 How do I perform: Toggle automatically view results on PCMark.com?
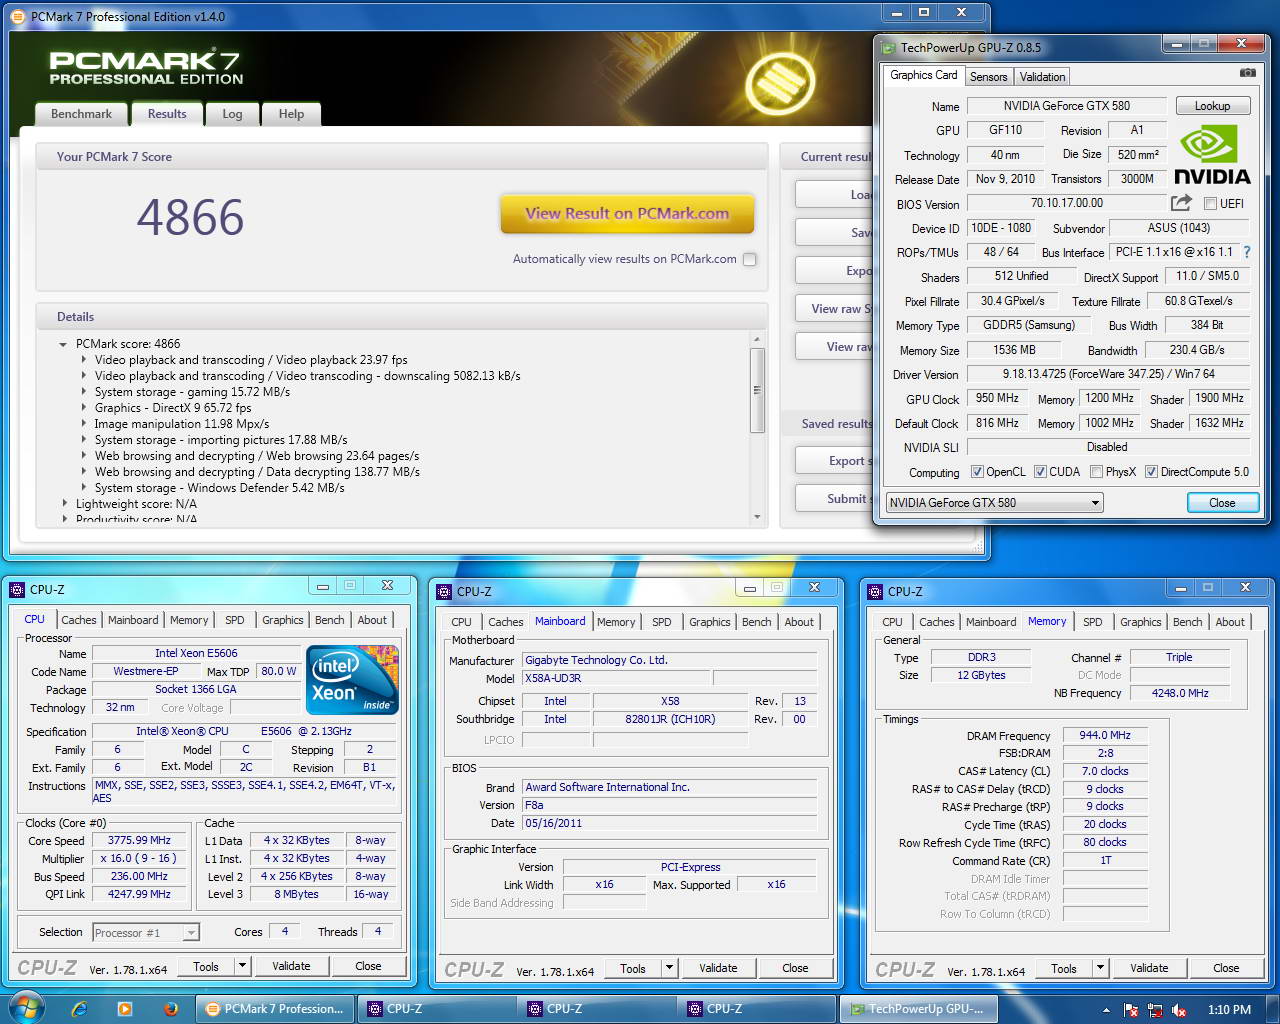[x=750, y=259]
